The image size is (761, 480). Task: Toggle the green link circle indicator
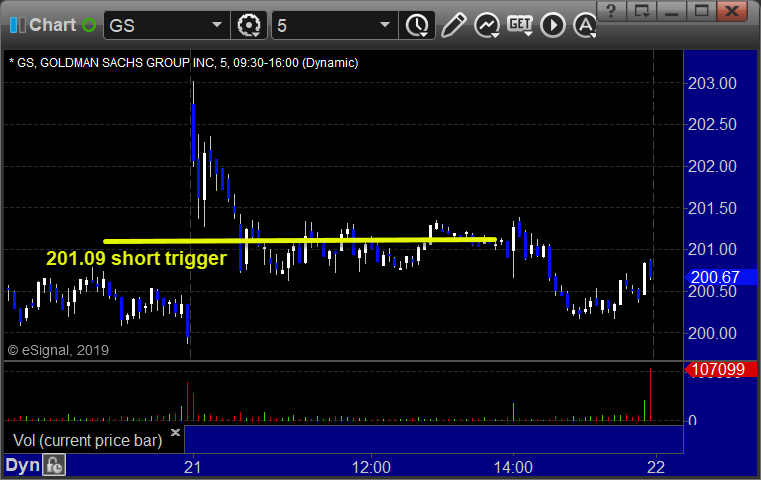point(89,25)
